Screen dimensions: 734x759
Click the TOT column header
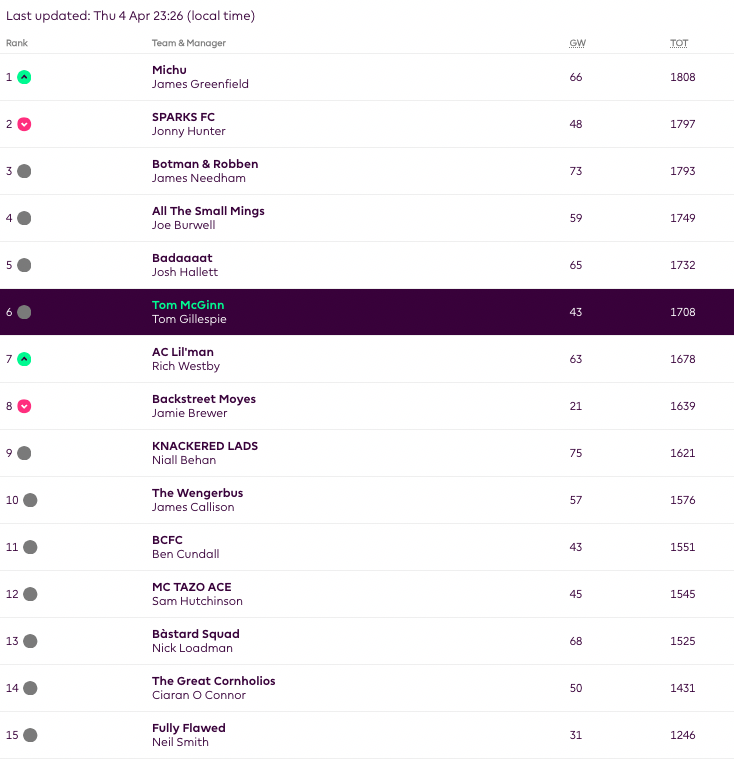[x=679, y=43]
